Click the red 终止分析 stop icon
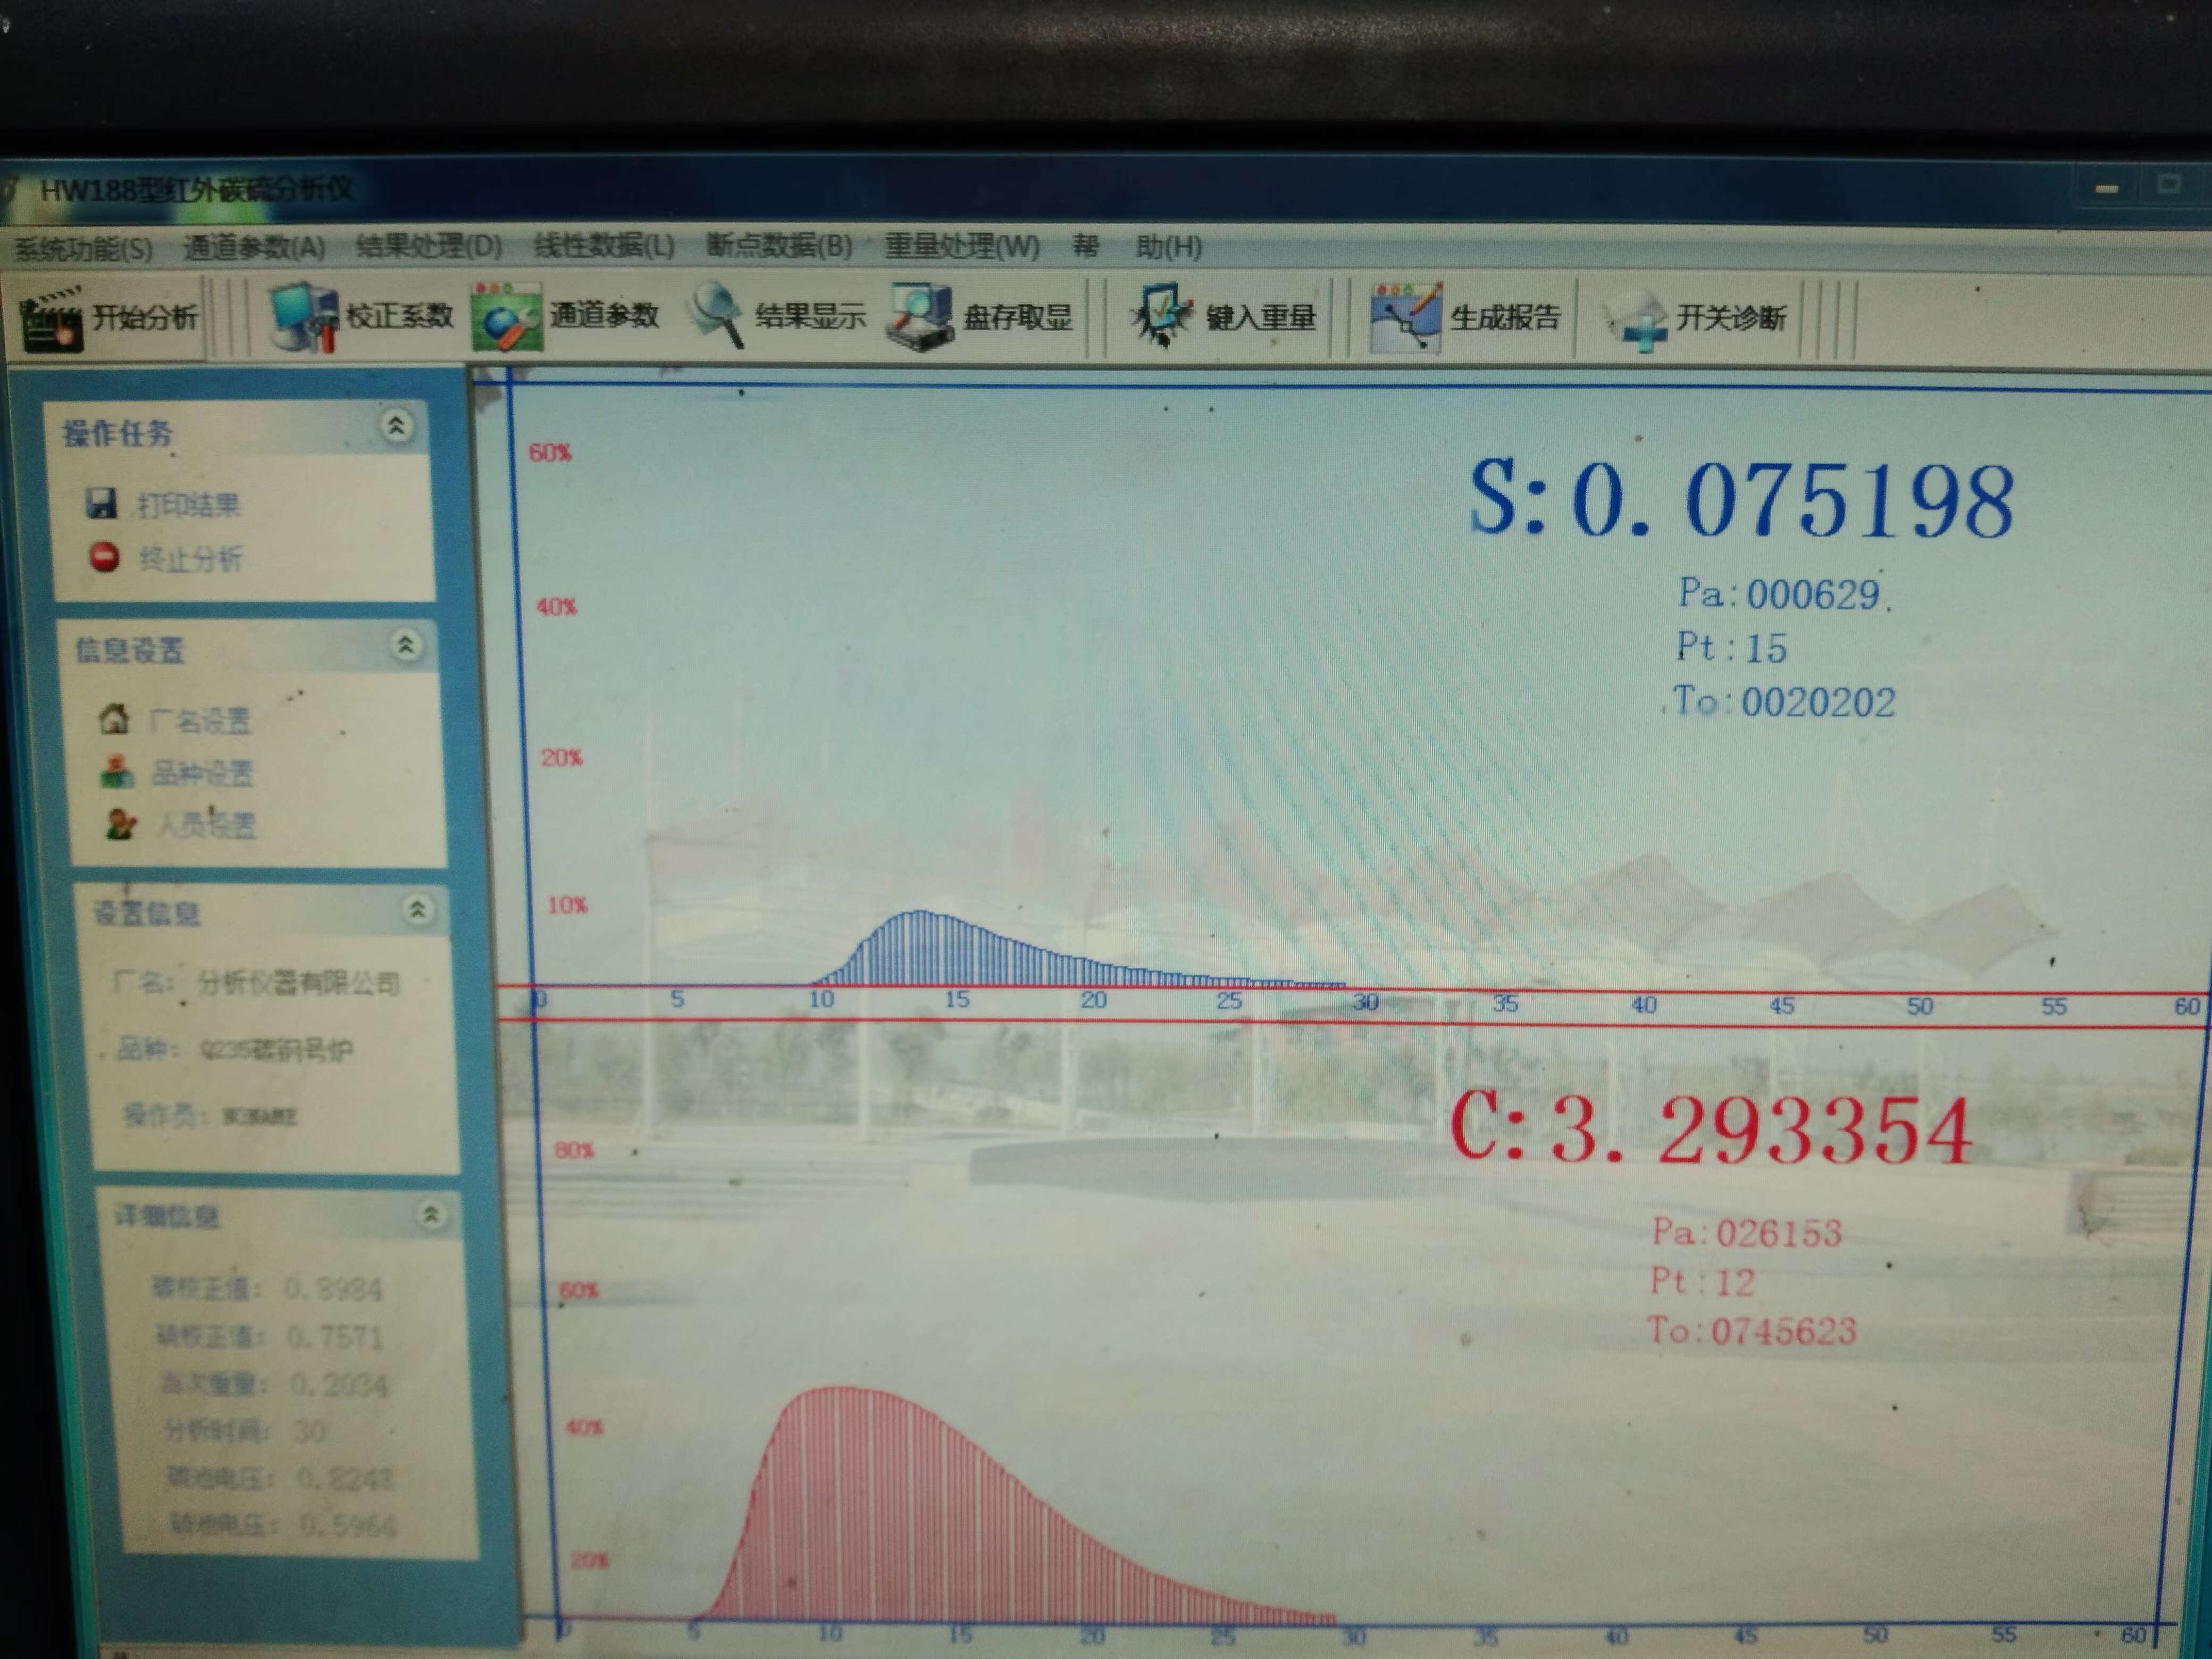Screen dimensions: 2212x1659 104,557
